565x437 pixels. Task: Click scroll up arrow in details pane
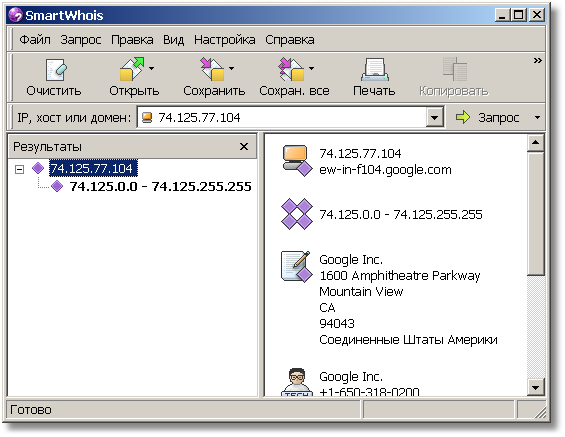[535, 143]
